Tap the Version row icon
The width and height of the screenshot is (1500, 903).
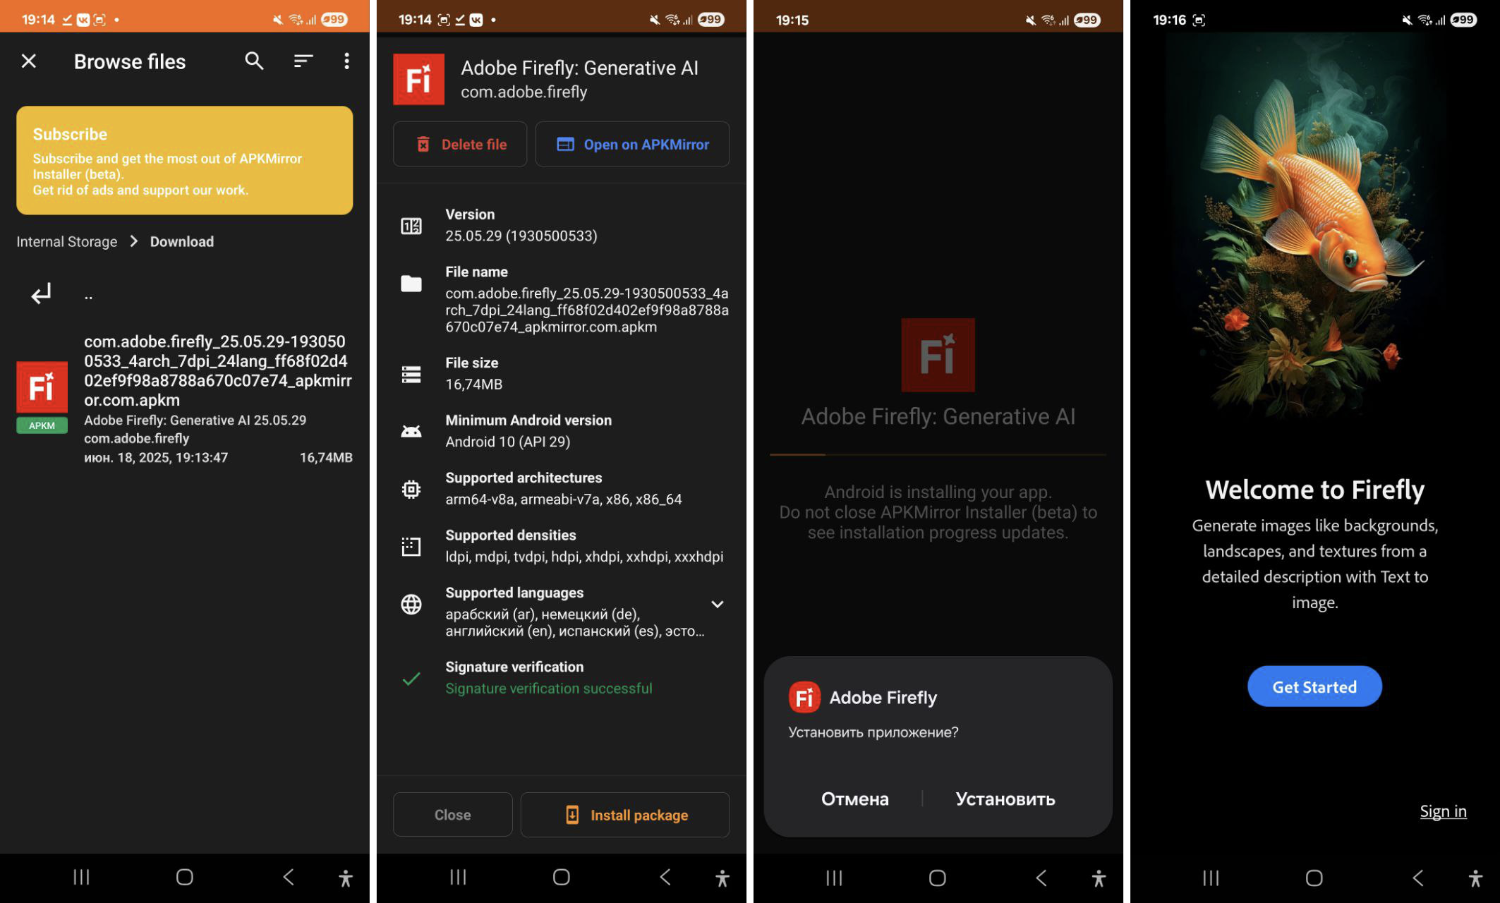coord(411,226)
